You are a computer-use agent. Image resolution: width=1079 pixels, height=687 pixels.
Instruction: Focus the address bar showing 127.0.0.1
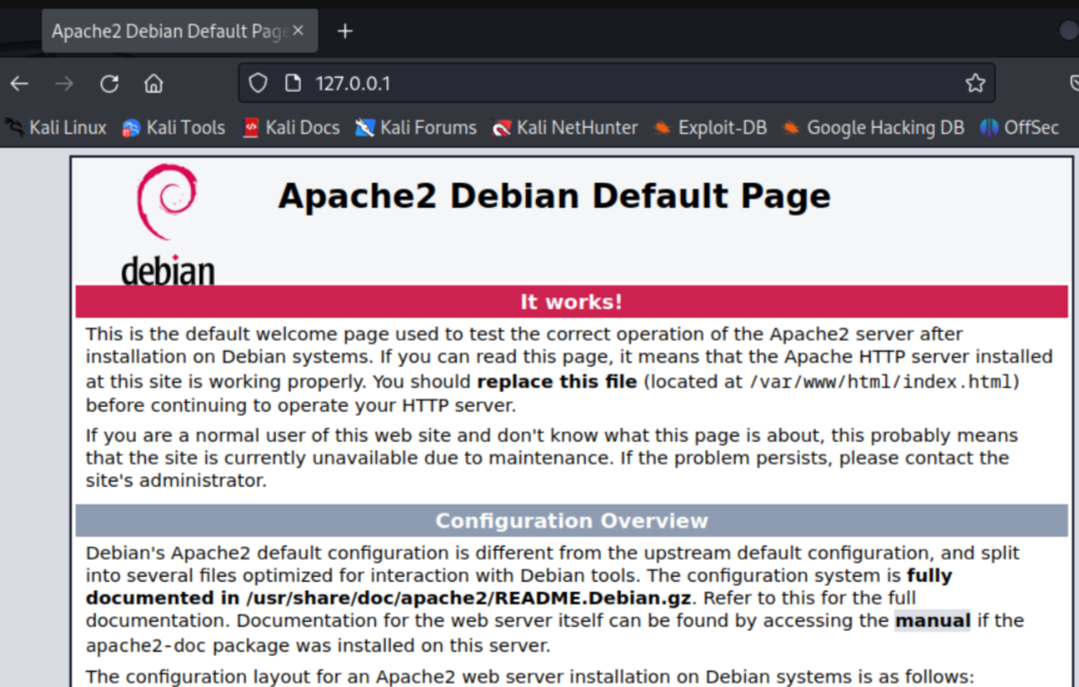coord(617,83)
